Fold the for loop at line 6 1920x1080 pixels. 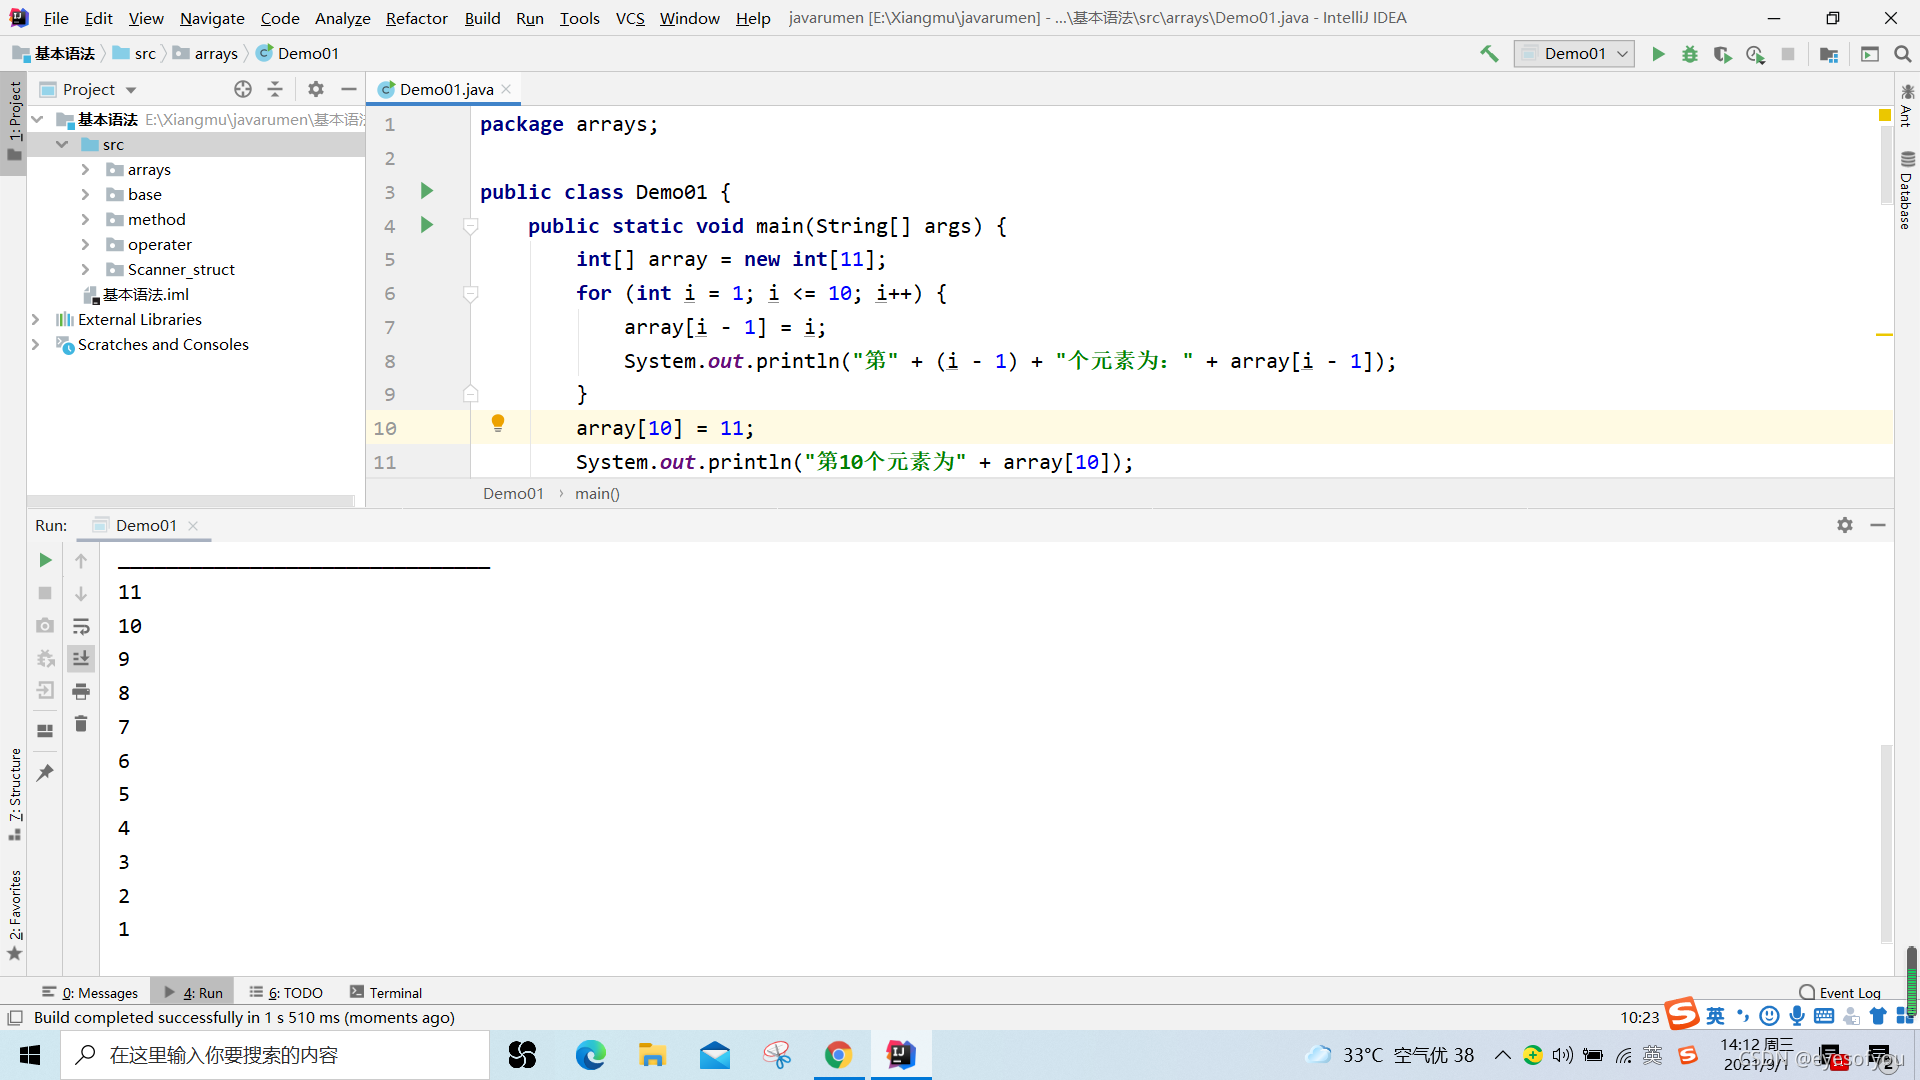pos(470,293)
